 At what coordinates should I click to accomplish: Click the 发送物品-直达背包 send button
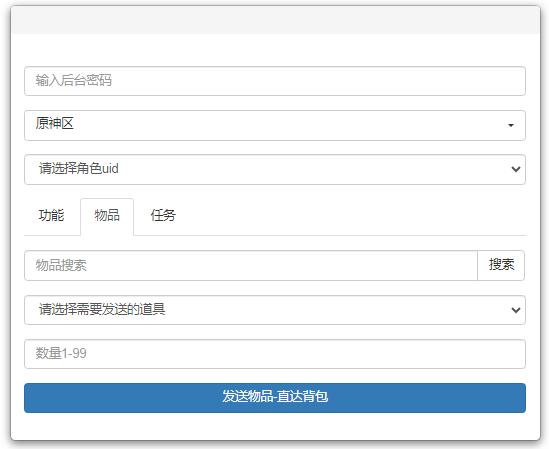pos(275,398)
